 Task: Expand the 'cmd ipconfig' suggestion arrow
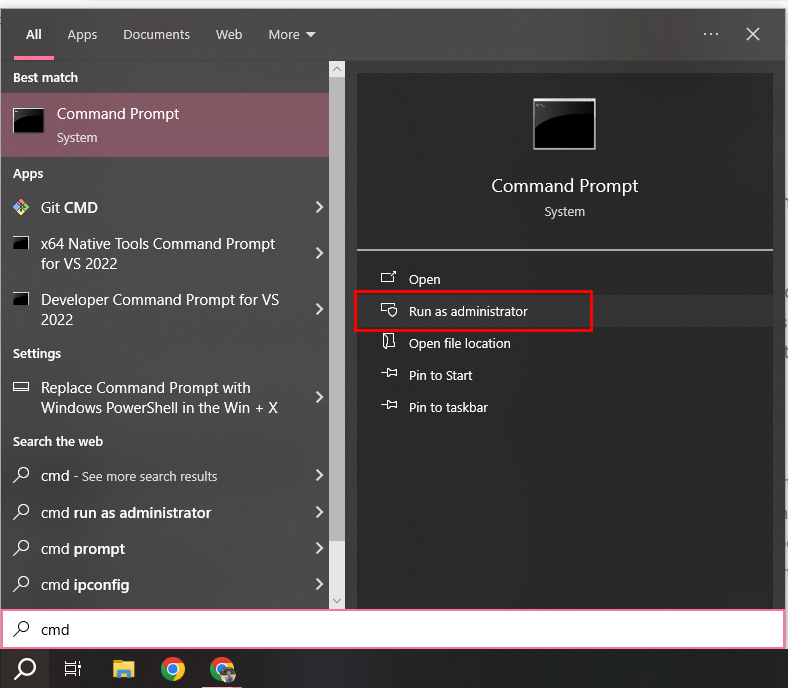(x=319, y=584)
